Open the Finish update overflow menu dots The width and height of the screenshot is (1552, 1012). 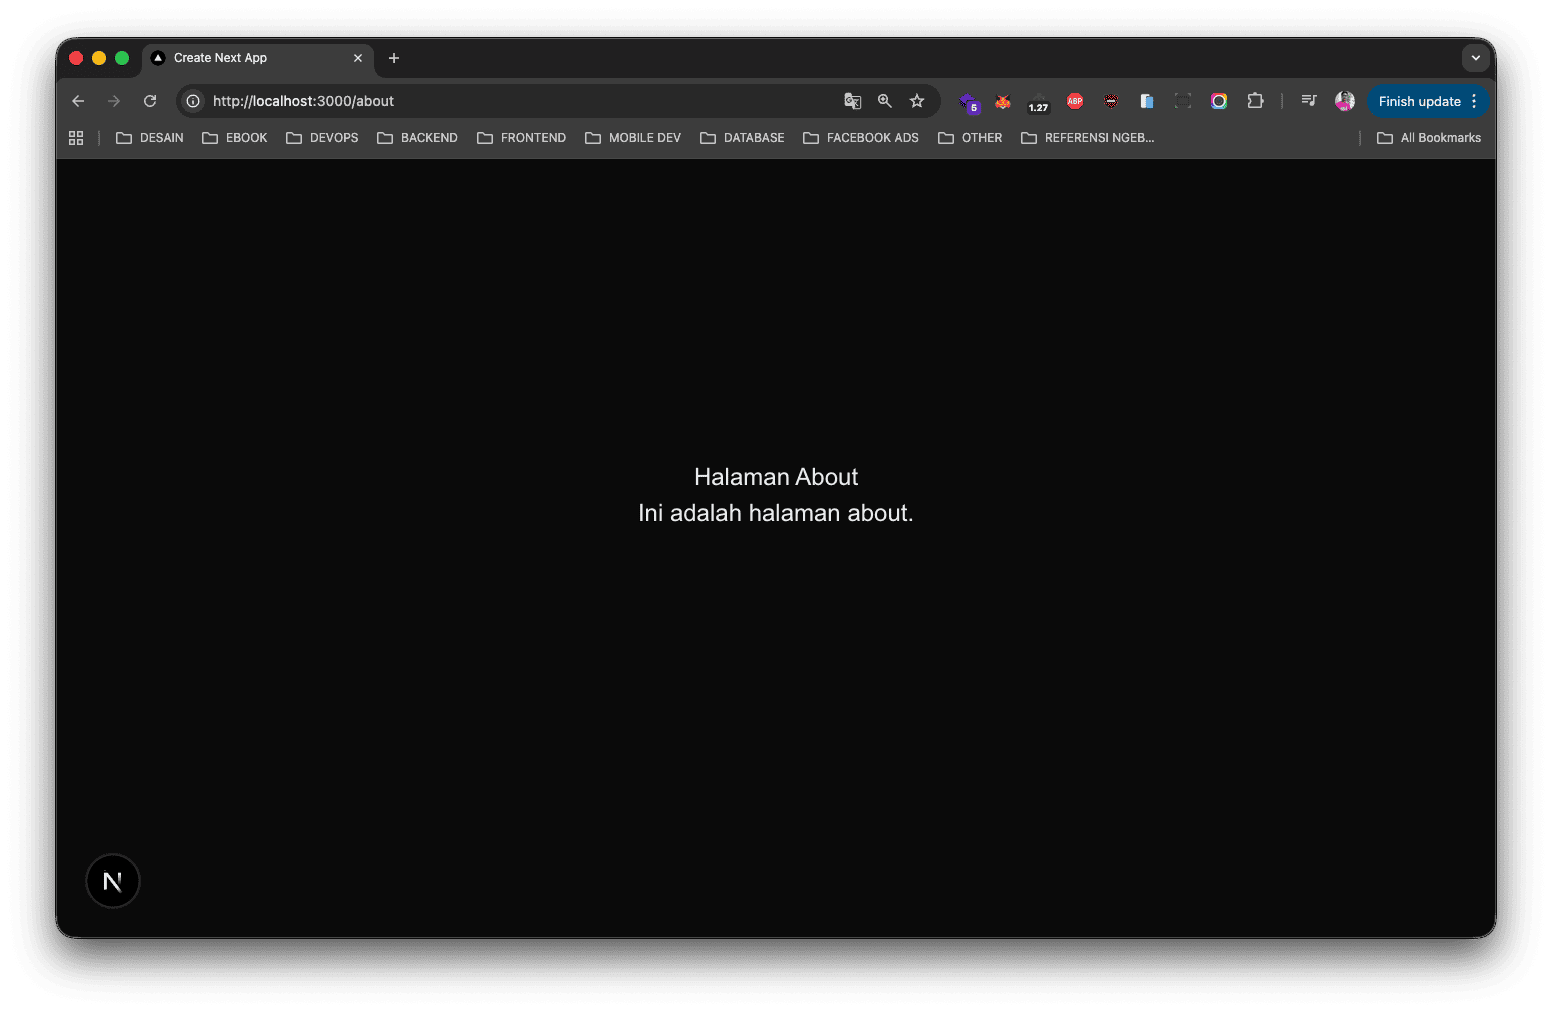pos(1473,101)
